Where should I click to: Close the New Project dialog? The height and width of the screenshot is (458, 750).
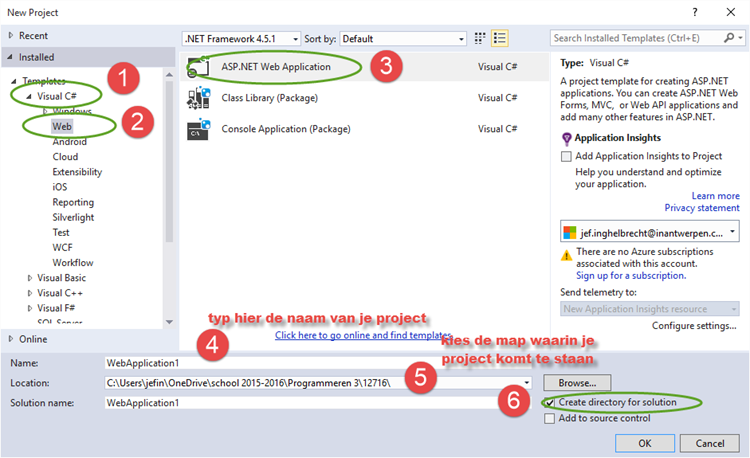(x=731, y=12)
